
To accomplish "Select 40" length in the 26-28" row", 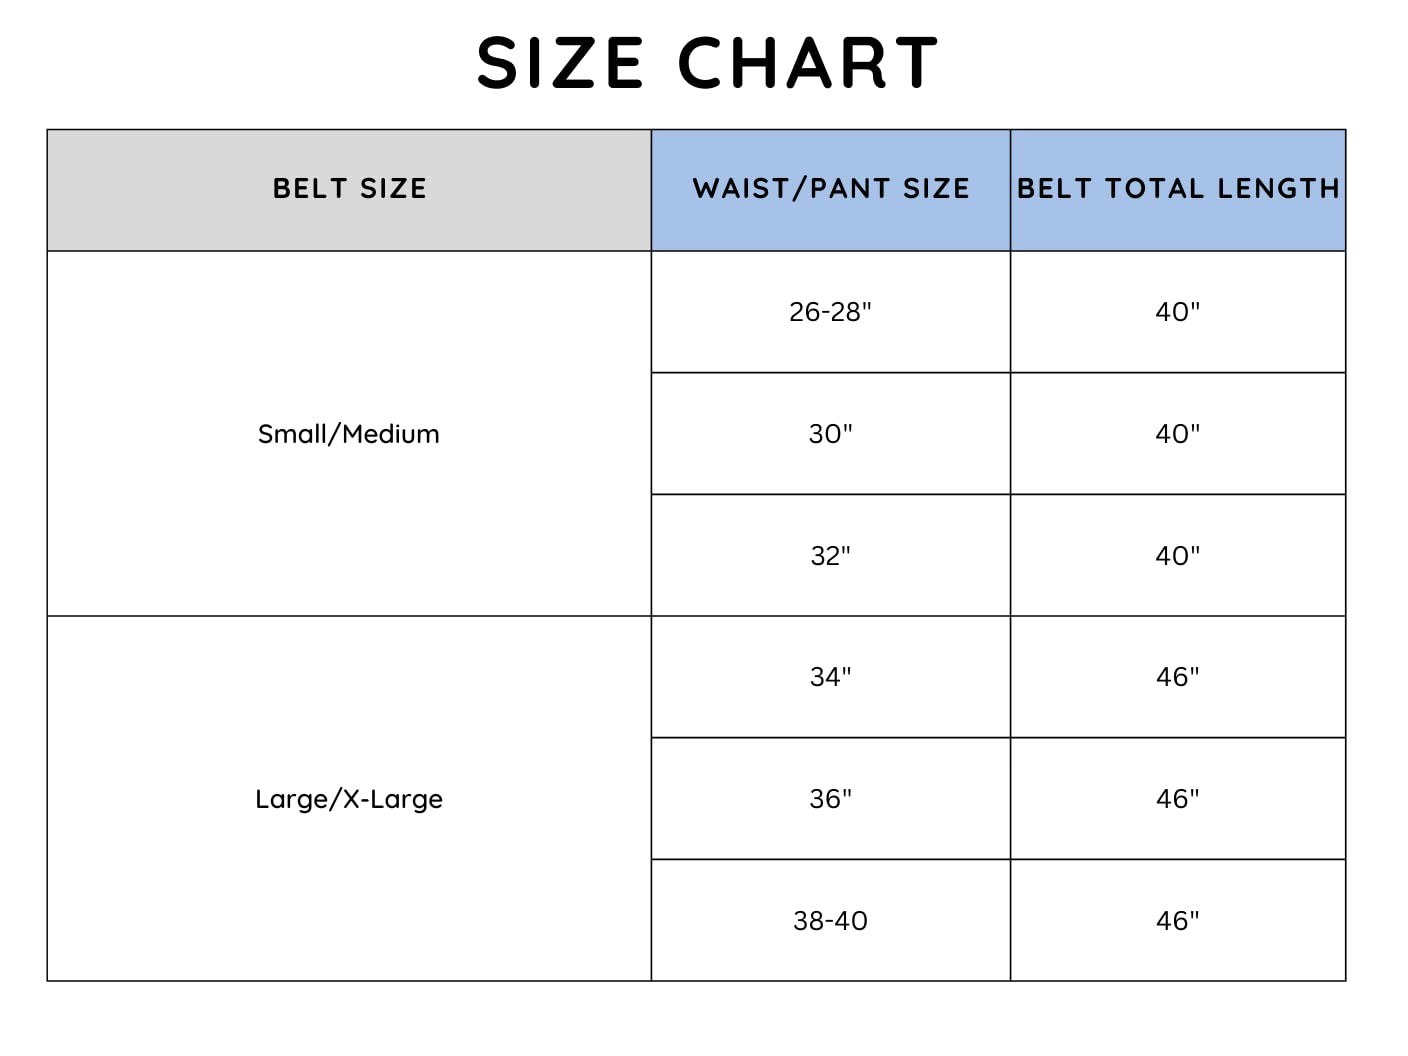I will (x=1177, y=312).
